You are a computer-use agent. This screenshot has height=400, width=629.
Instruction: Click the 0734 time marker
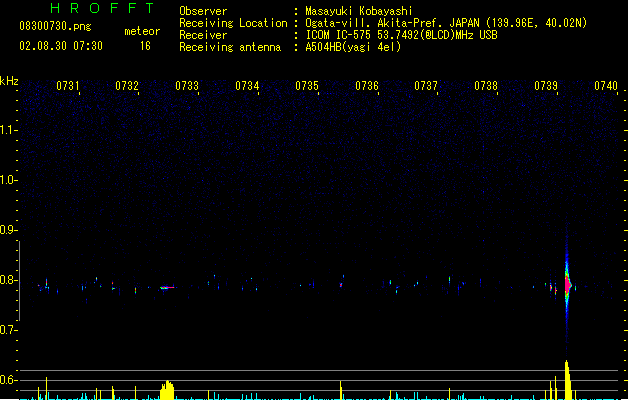pyautogui.click(x=247, y=86)
